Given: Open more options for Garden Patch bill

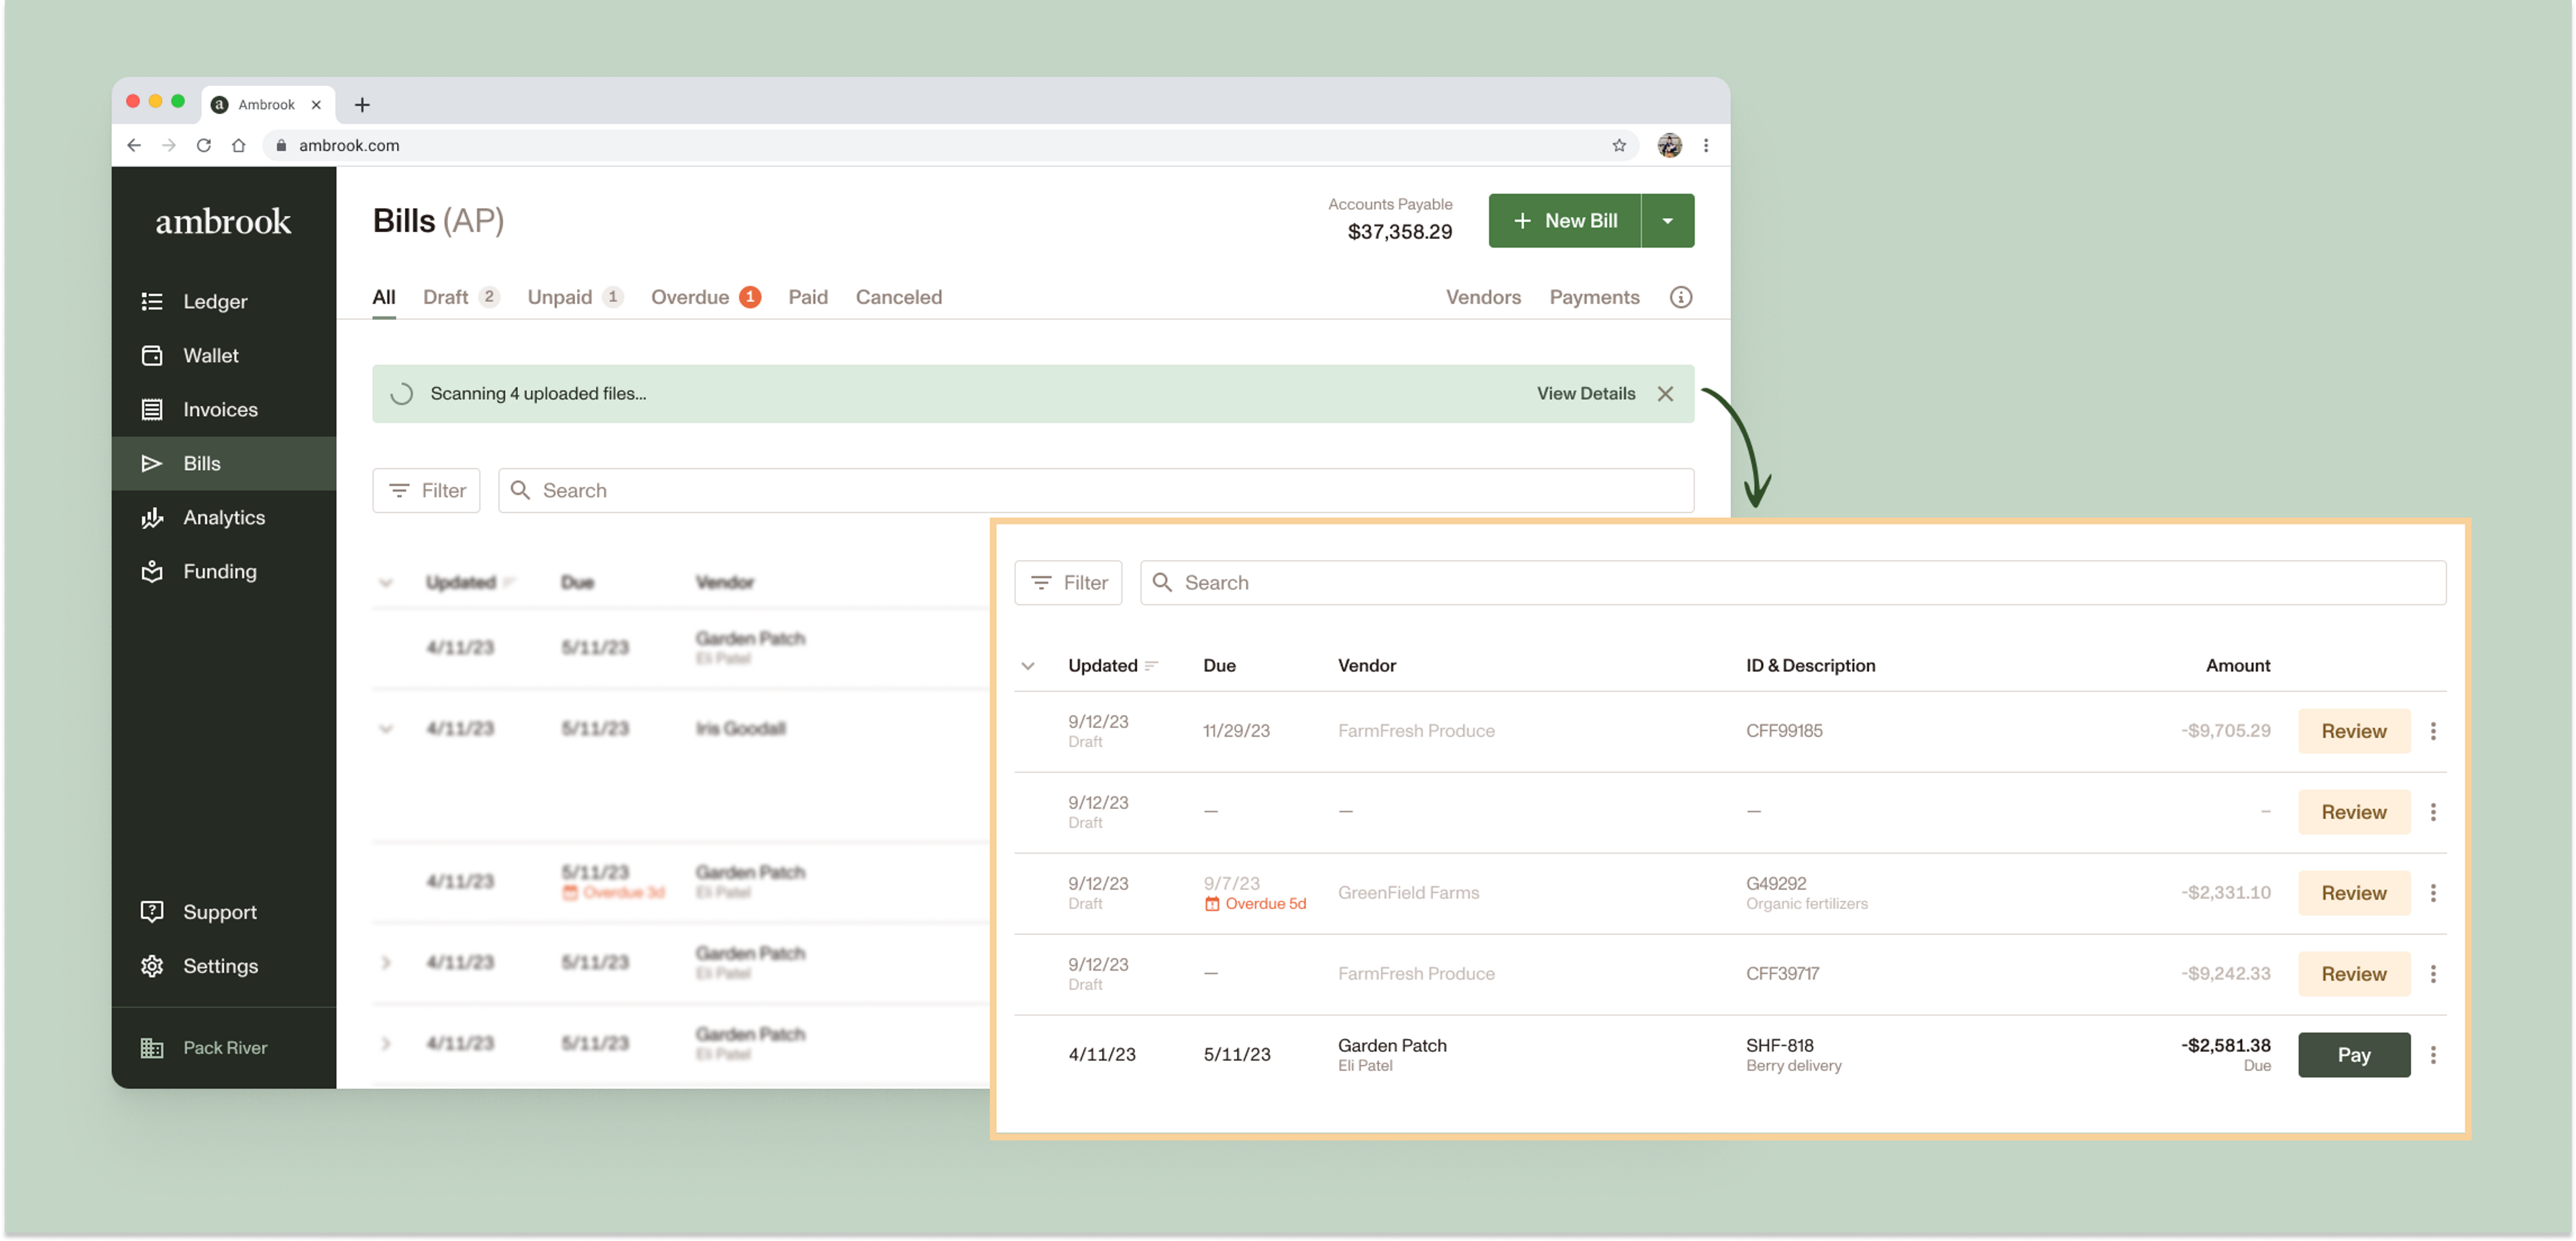Looking at the screenshot, I should [x=2432, y=1054].
